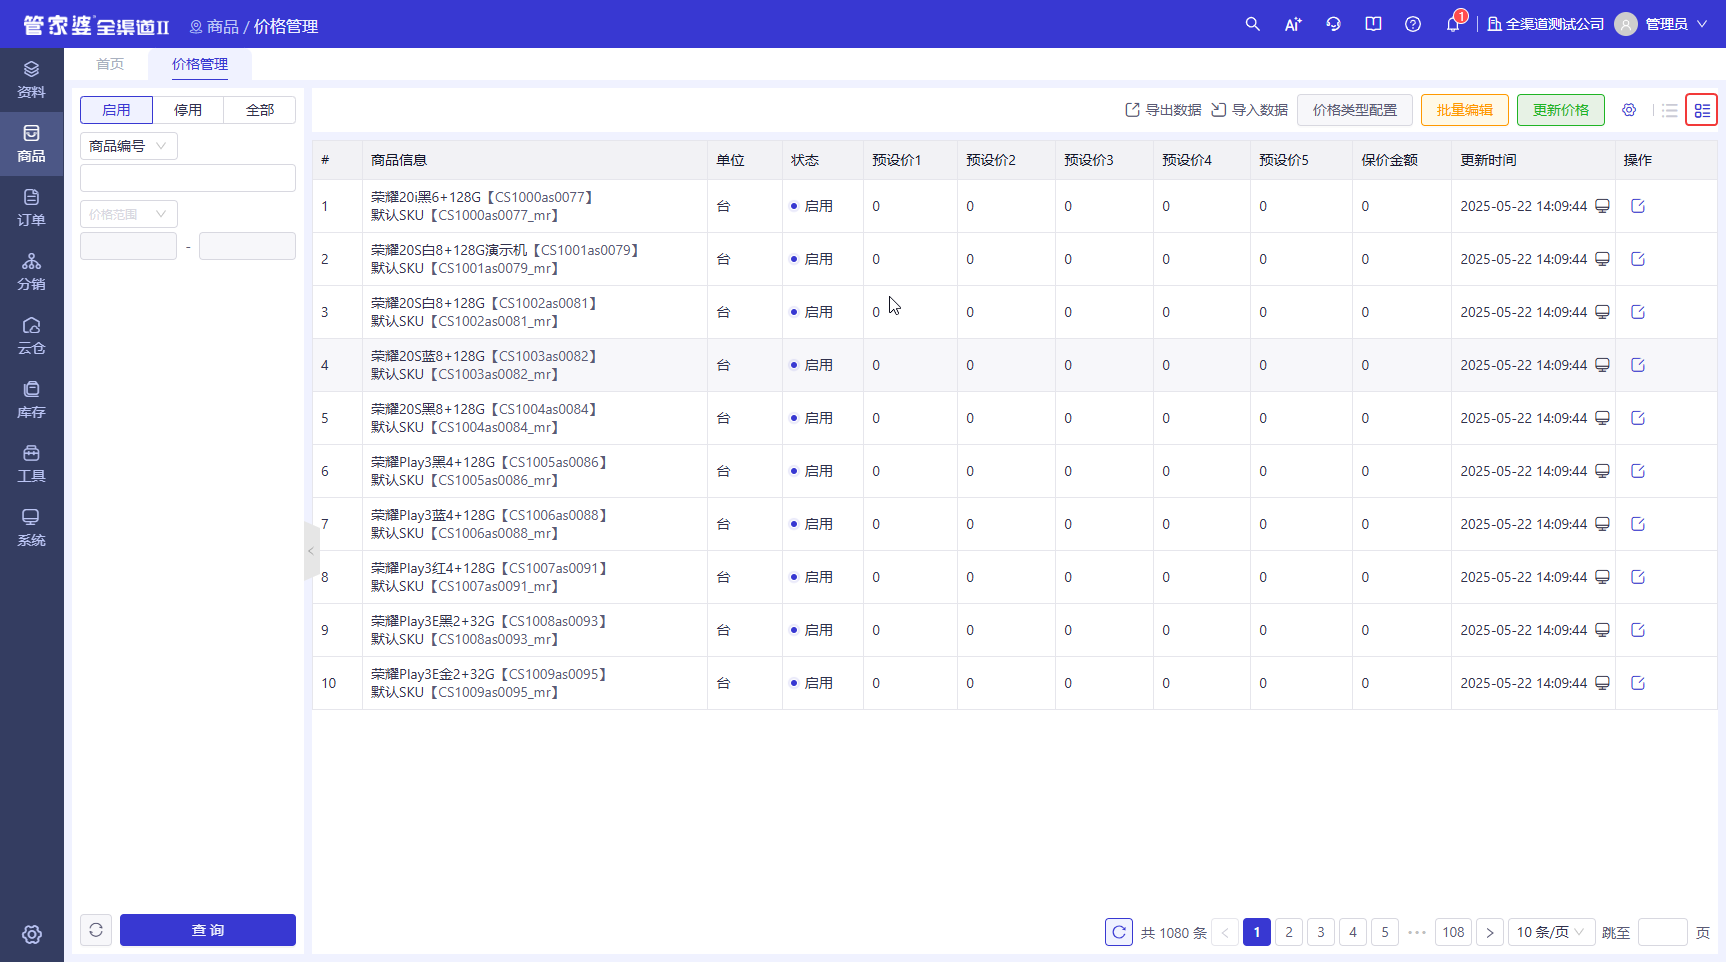1726x962 pixels.
Task: Click the edit icon for row 3
Action: pyautogui.click(x=1638, y=312)
